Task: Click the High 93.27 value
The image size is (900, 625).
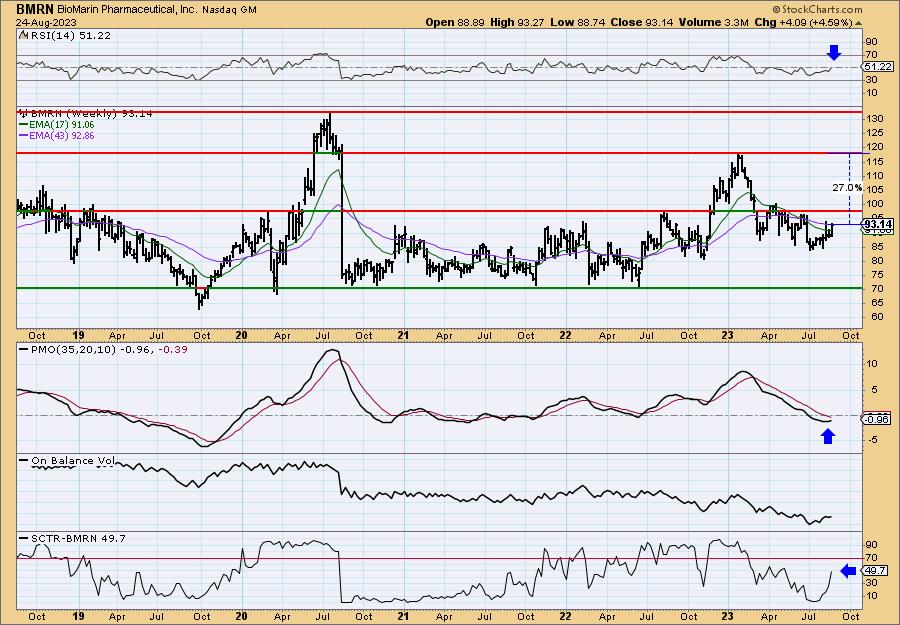Action: (x=518, y=22)
